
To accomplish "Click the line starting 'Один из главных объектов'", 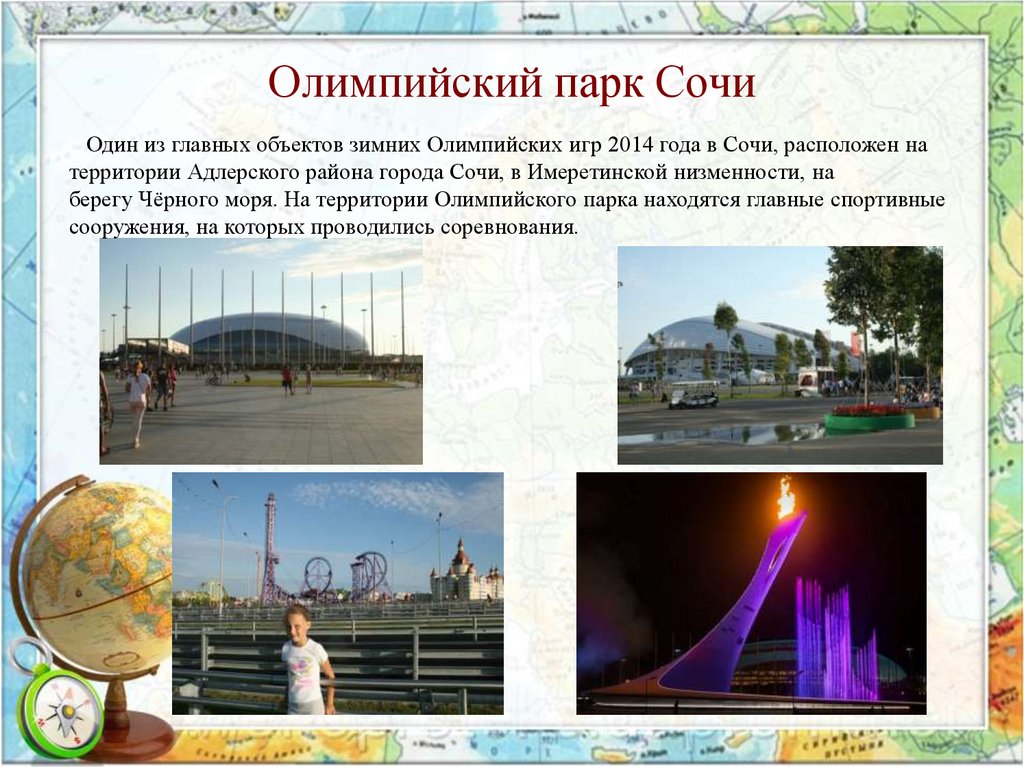I will click(507, 145).
